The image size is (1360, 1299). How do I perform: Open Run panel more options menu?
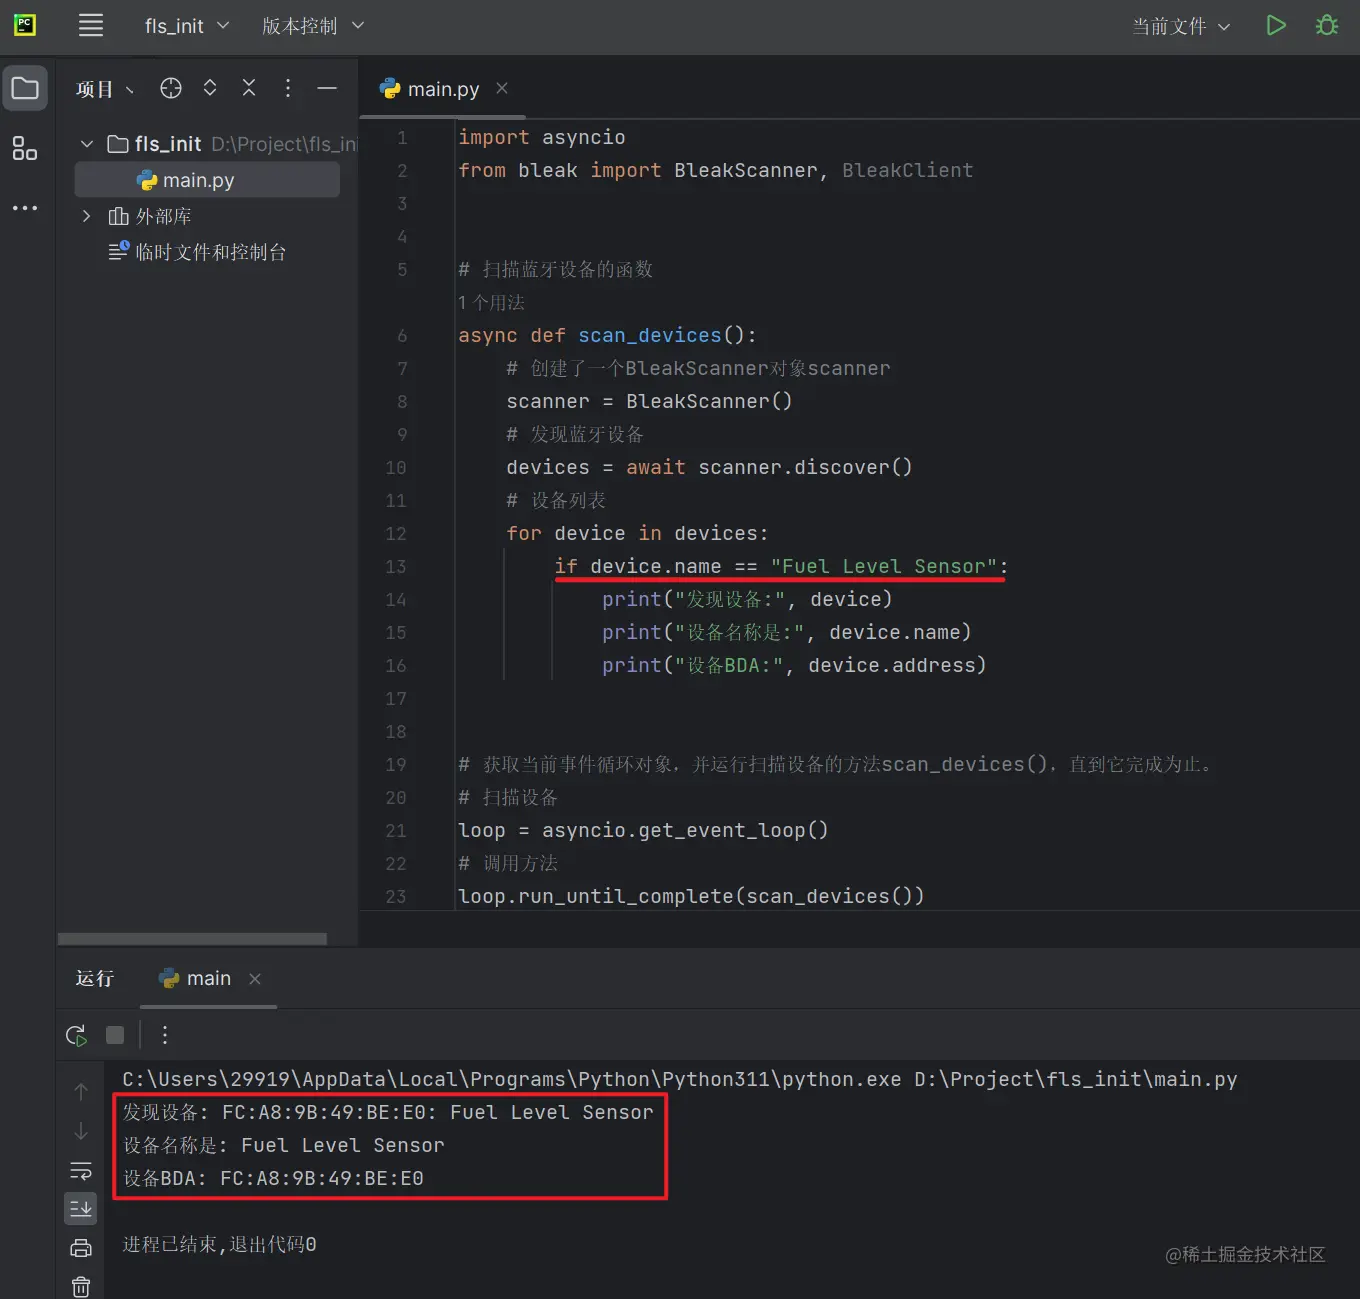coord(165,1035)
